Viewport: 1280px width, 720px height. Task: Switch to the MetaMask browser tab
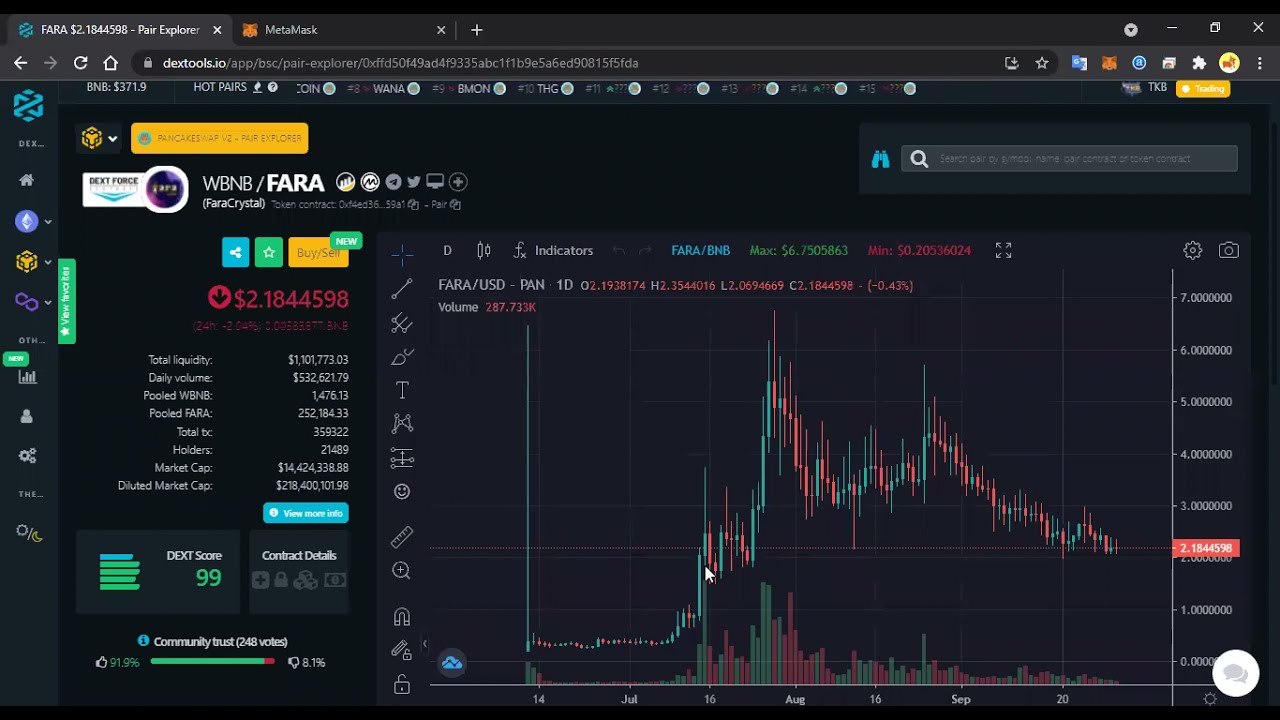coord(345,30)
